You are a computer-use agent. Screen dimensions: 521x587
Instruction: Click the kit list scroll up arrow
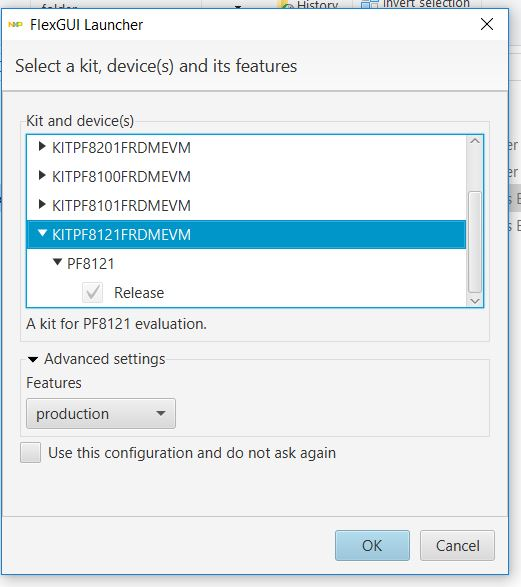pos(475,141)
